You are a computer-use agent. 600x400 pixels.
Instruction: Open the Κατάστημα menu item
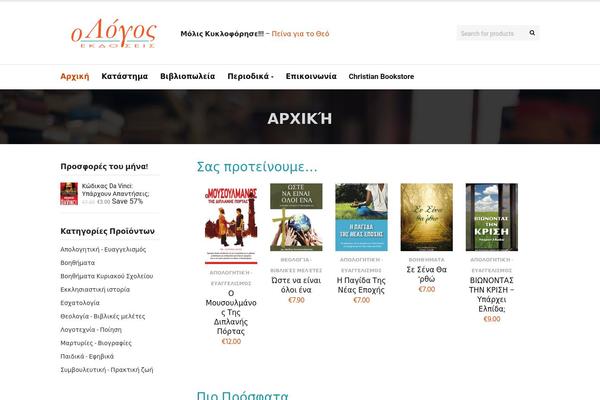tap(124, 76)
